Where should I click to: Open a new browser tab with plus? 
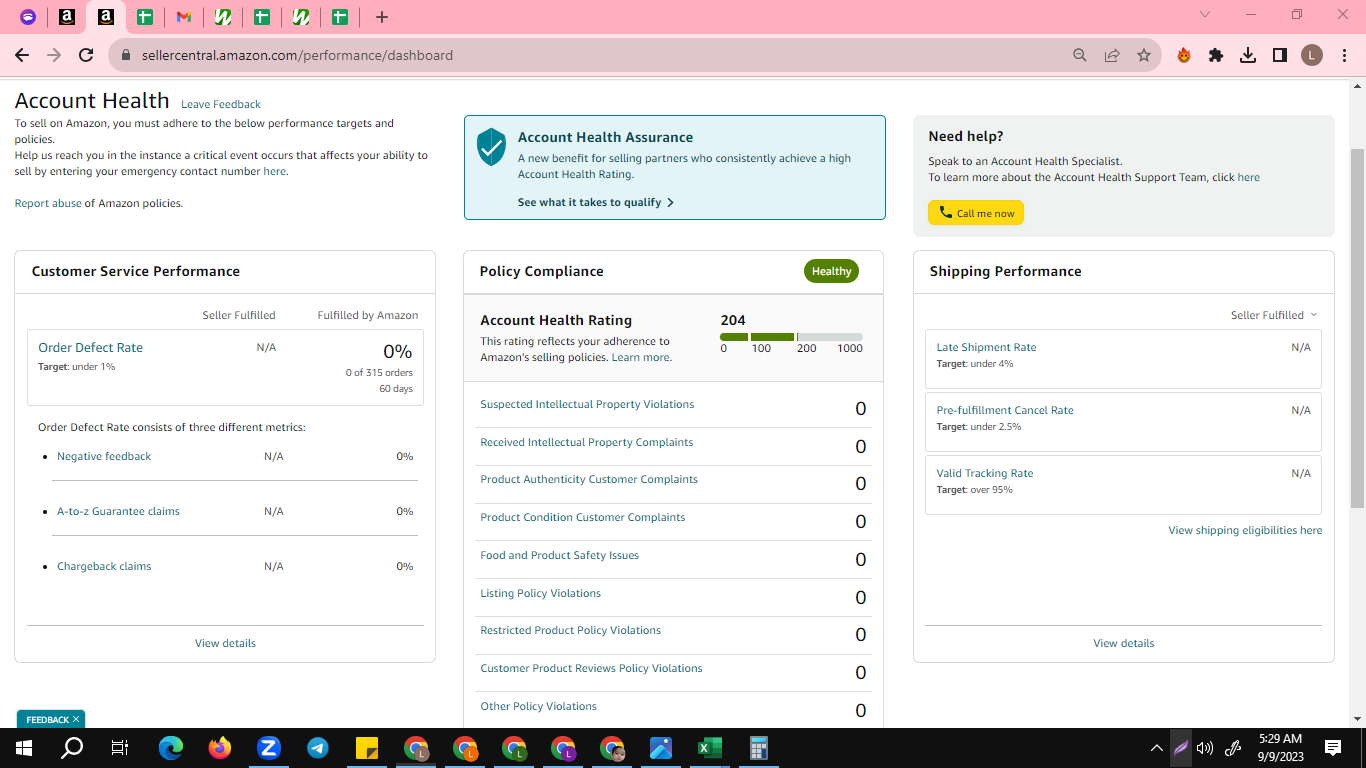tap(382, 17)
